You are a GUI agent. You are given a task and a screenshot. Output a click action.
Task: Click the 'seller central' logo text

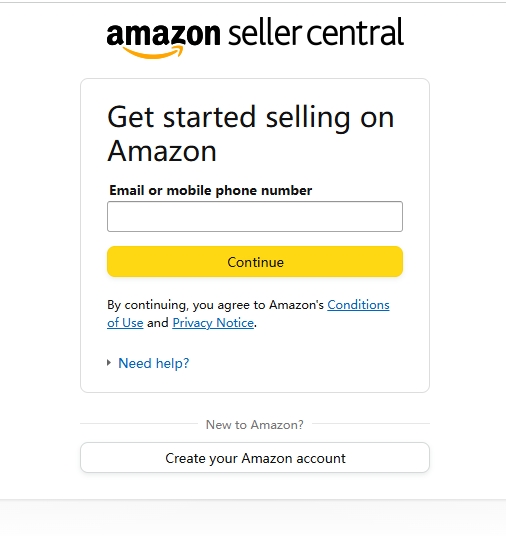pyautogui.click(x=316, y=32)
